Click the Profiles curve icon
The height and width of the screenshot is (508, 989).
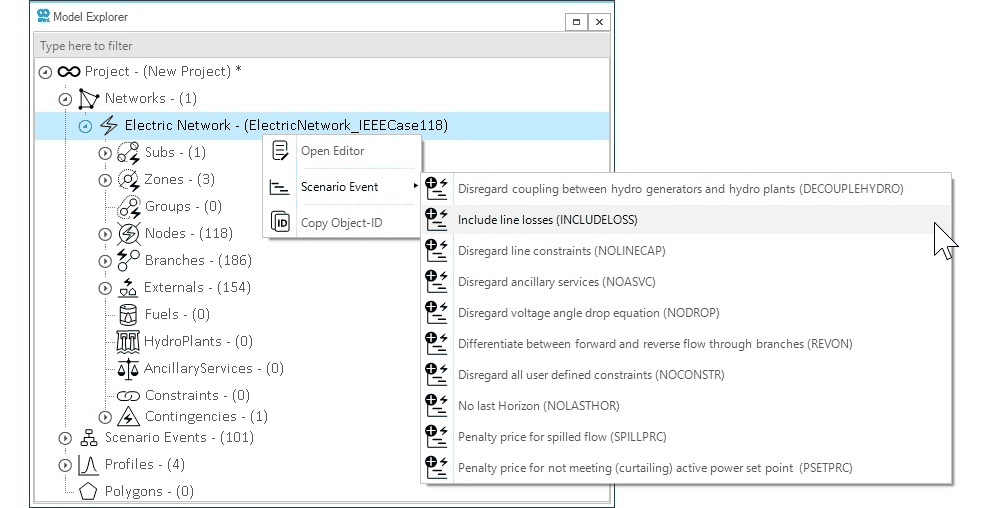pyautogui.click(x=88, y=465)
